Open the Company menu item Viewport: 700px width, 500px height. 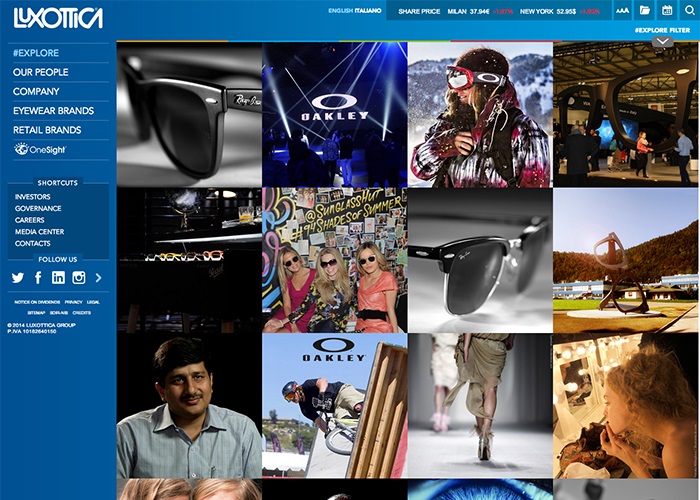[36, 92]
